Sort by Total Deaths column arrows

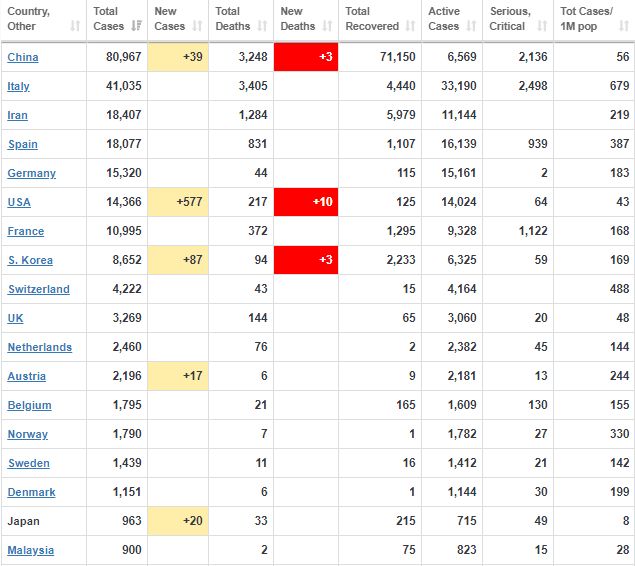pos(262,26)
